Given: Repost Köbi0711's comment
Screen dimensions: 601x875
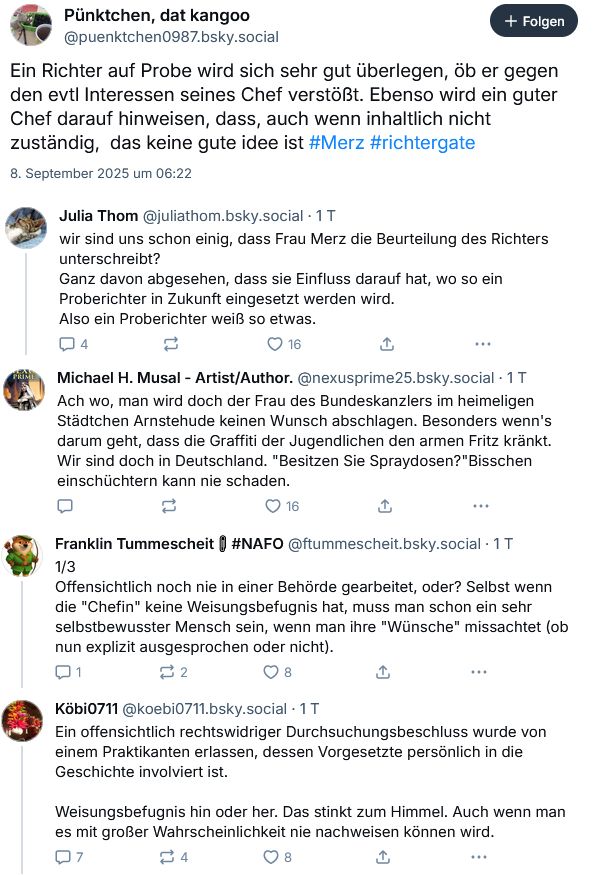Looking at the screenshot, I should click(x=171, y=857).
